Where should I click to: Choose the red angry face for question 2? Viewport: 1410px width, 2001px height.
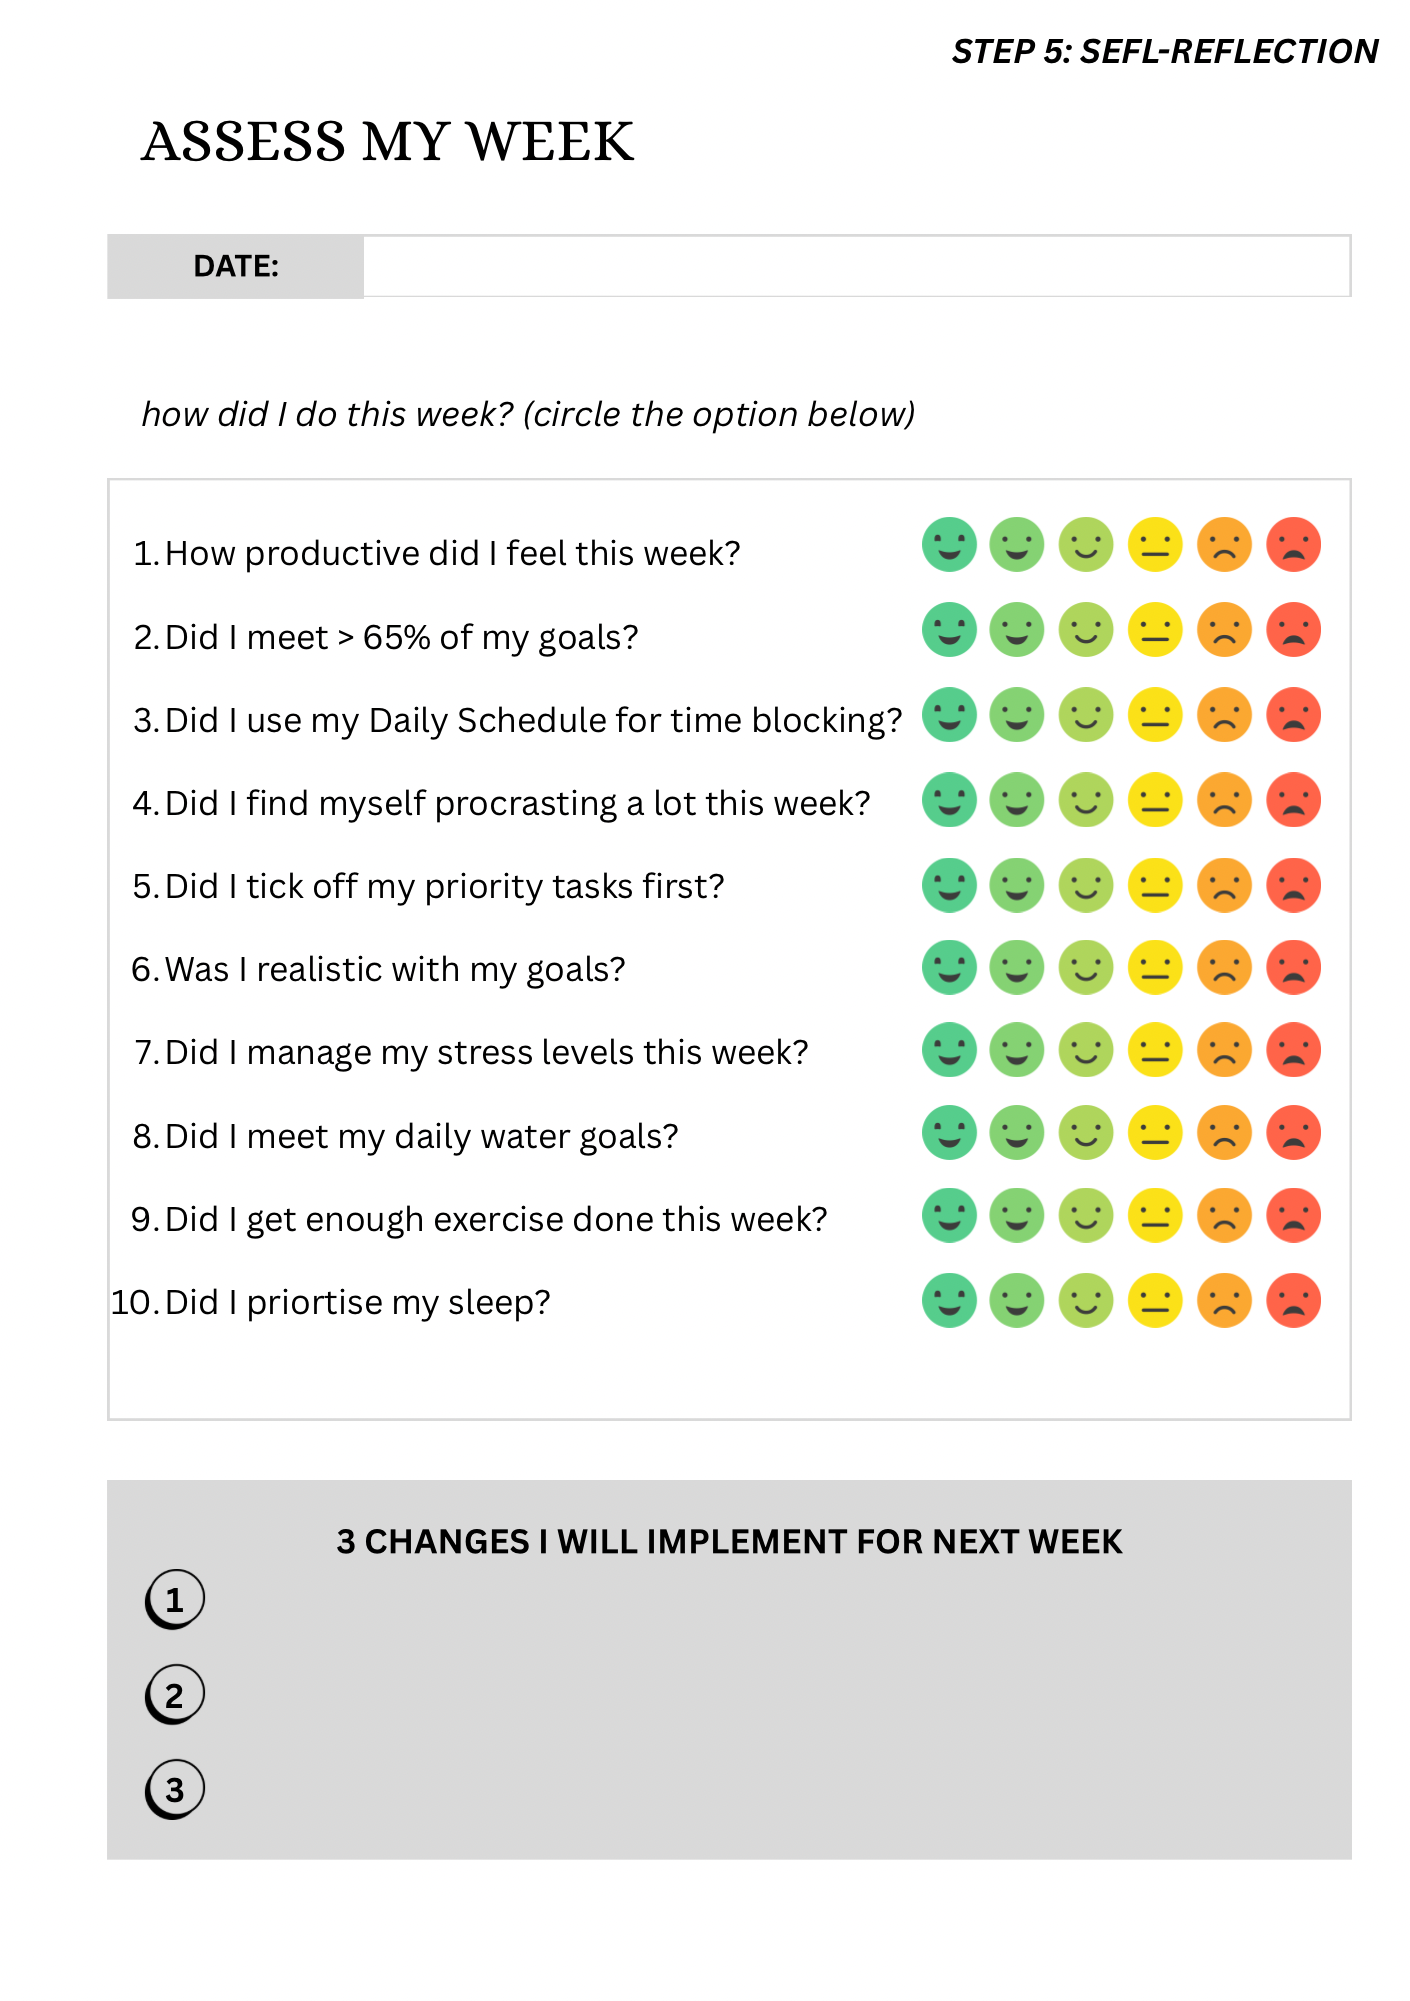coord(1294,630)
